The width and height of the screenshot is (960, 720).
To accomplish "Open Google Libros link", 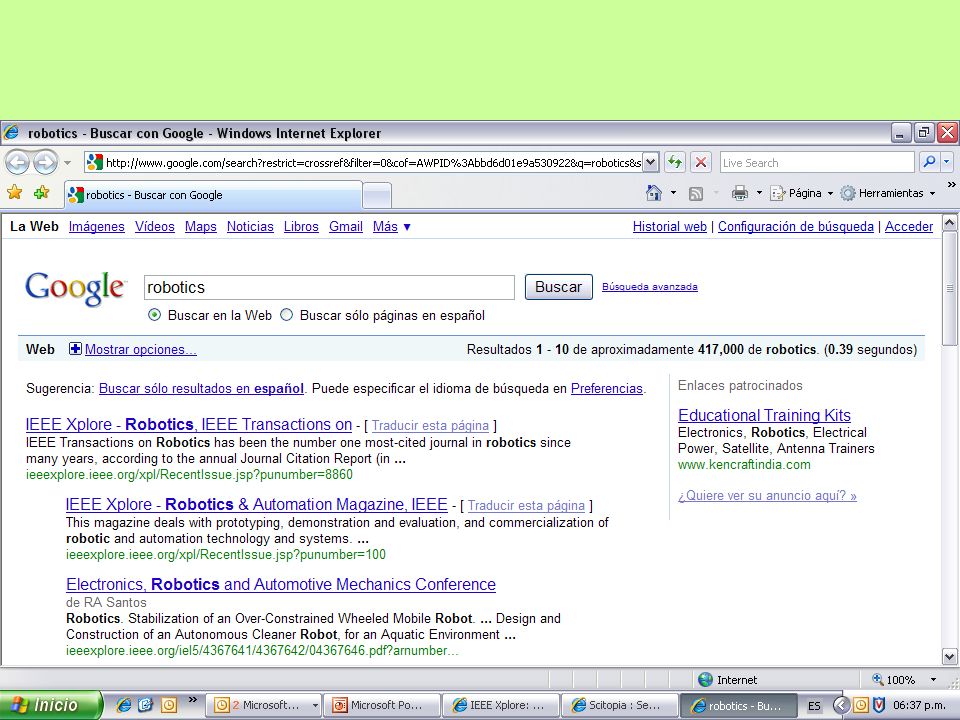I will pyautogui.click(x=301, y=227).
